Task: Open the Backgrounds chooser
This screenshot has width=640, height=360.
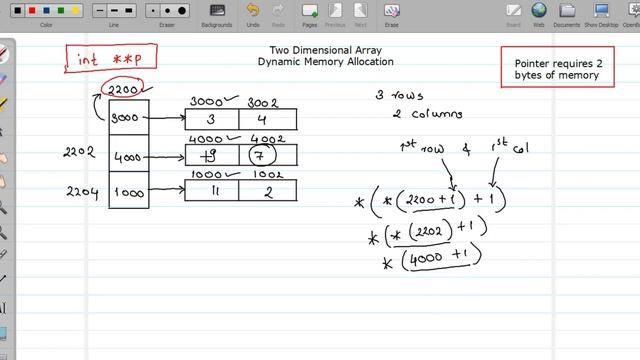Action: click(x=217, y=15)
